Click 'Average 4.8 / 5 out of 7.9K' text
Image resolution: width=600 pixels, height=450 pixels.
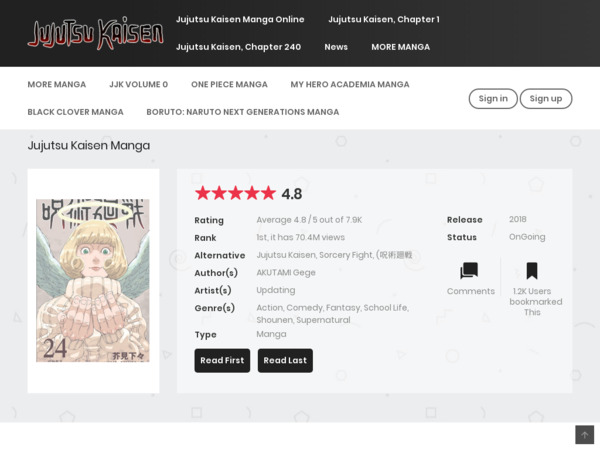point(309,220)
